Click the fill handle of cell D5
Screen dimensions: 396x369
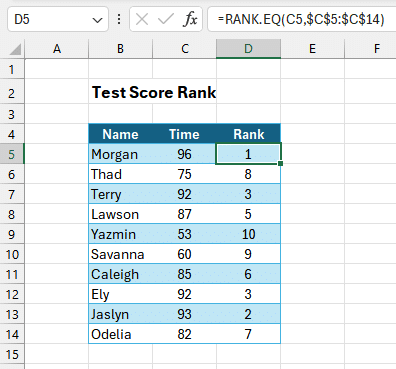click(x=280, y=163)
